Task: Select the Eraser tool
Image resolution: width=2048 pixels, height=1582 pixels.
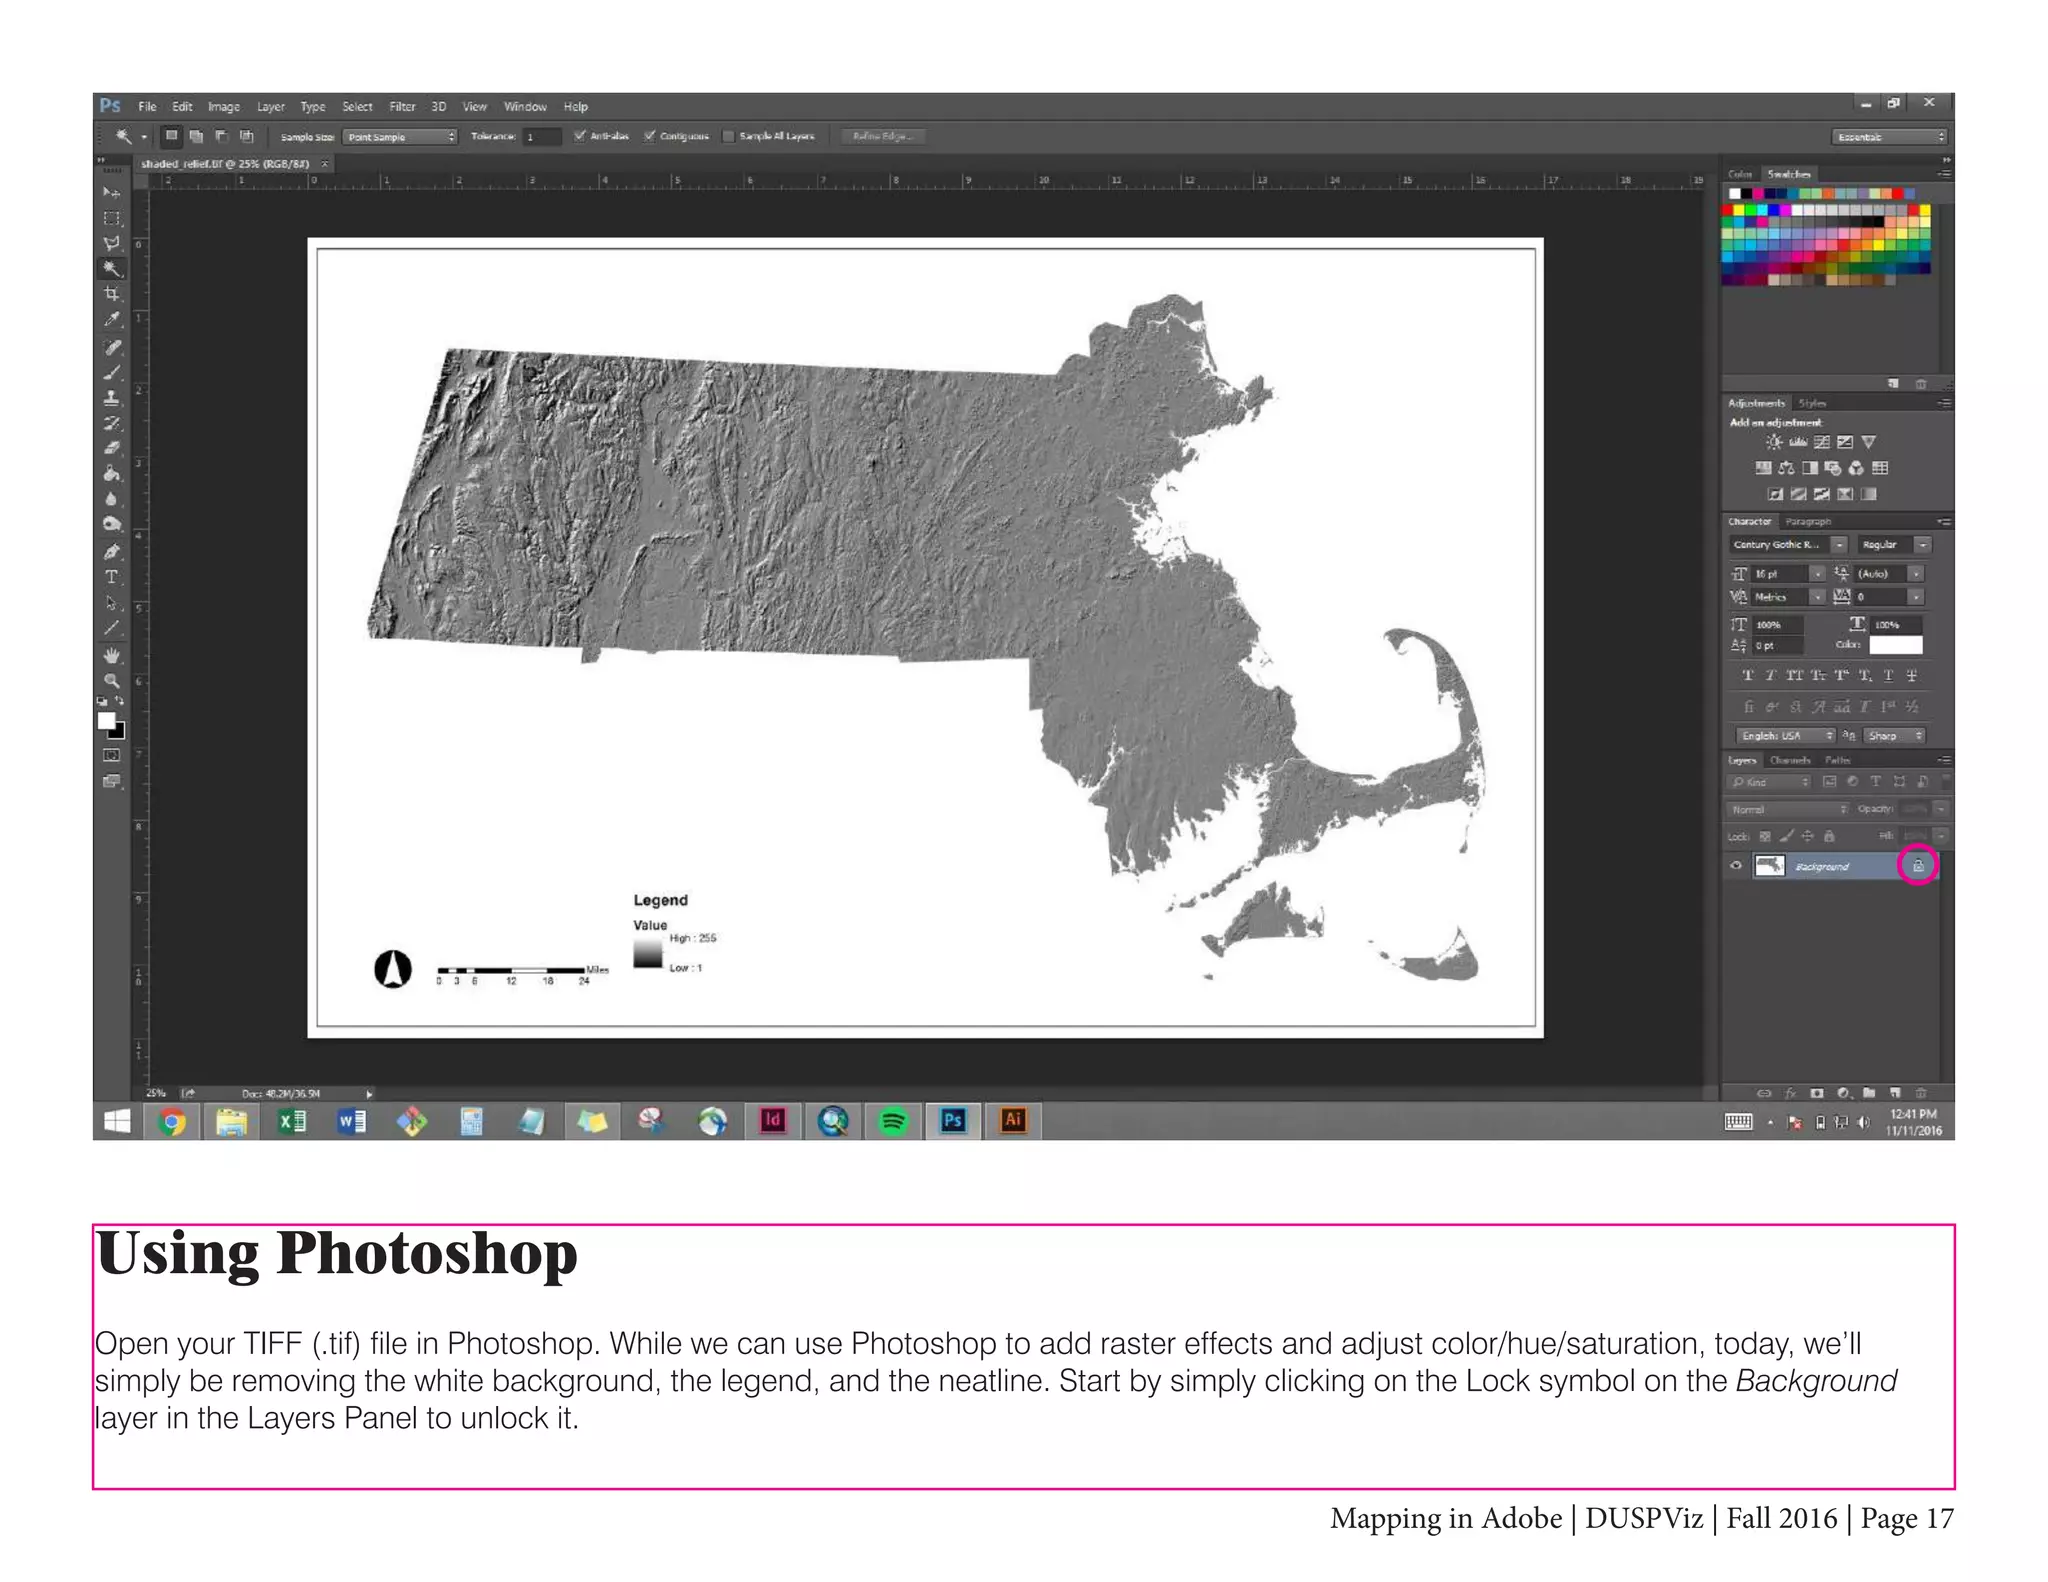Action: point(112,447)
